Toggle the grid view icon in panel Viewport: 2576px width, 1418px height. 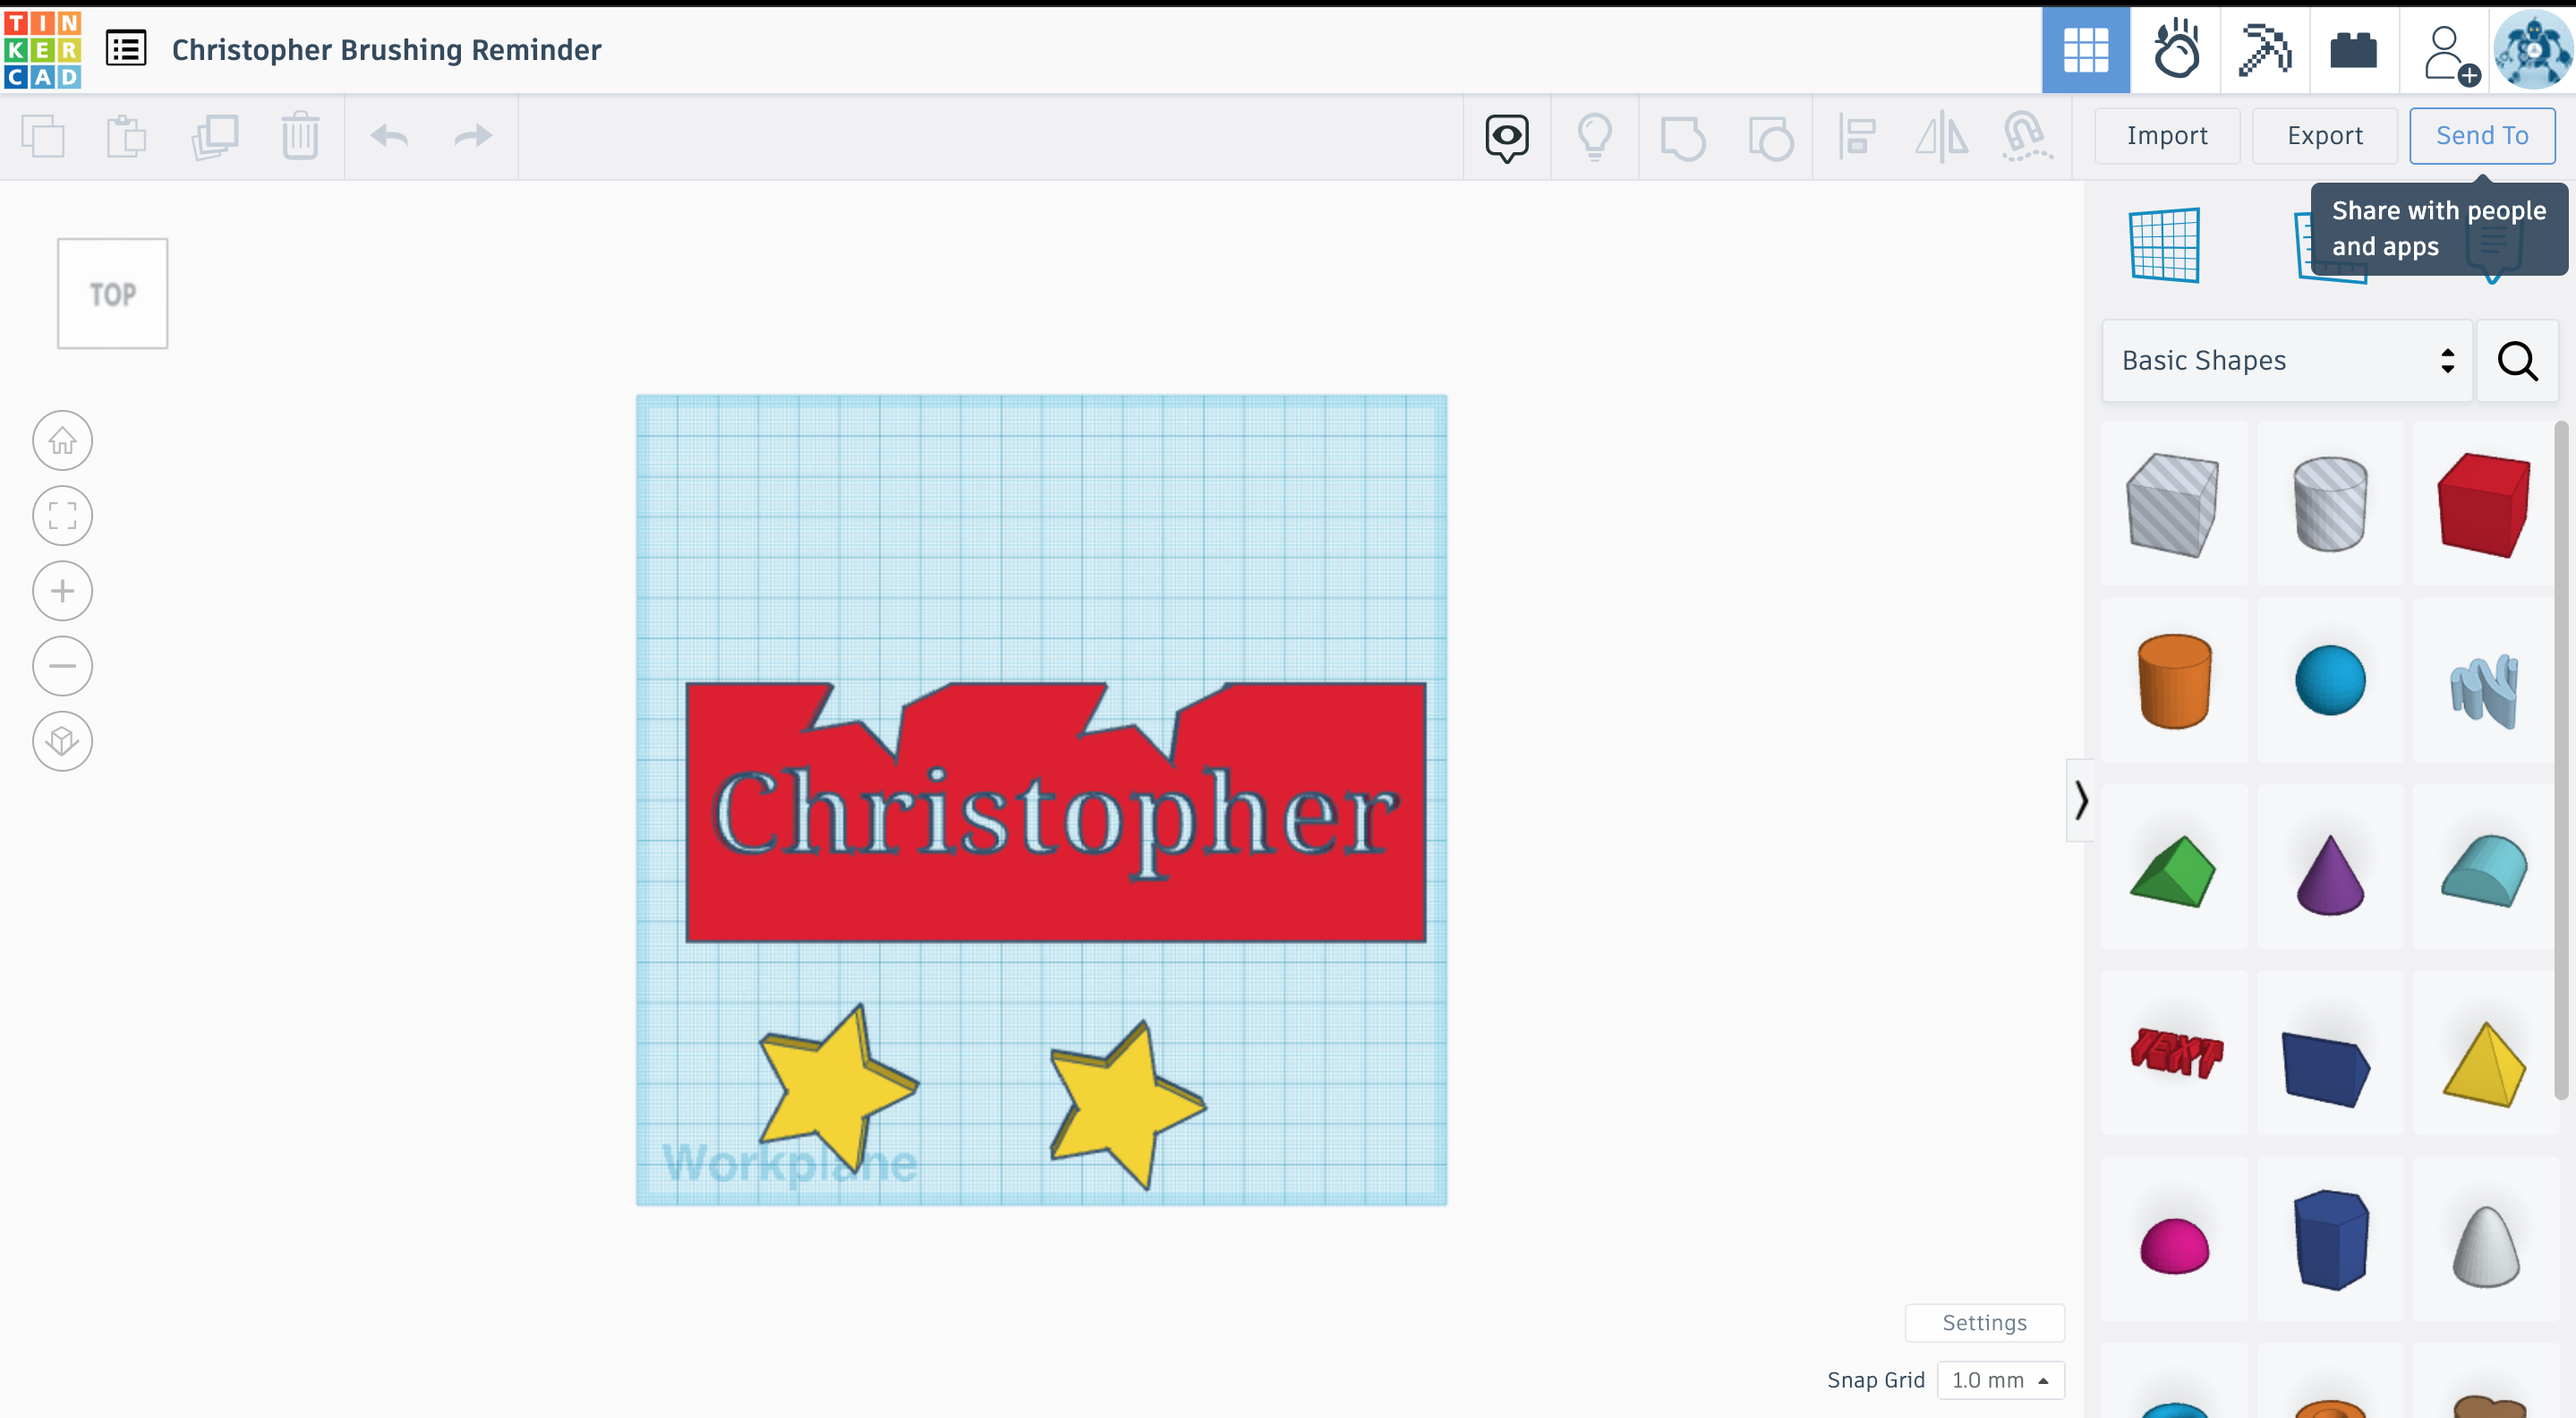(2087, 49)
